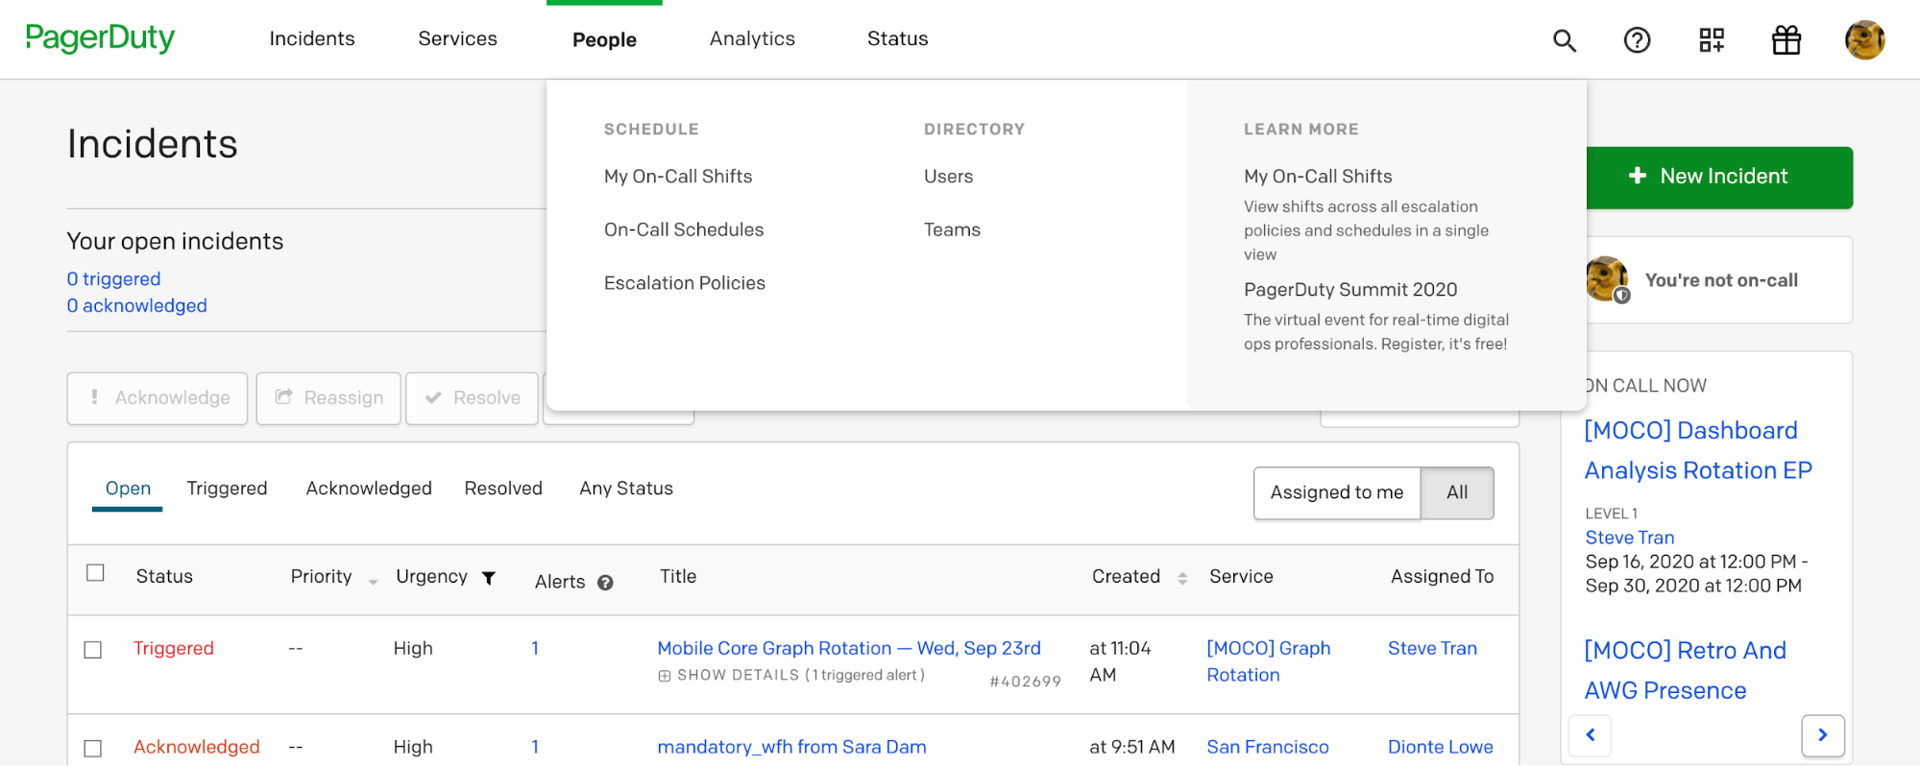Click the Urgency filter funnel icon
The image size is (1920, 766).
click(x=489, y=578)
